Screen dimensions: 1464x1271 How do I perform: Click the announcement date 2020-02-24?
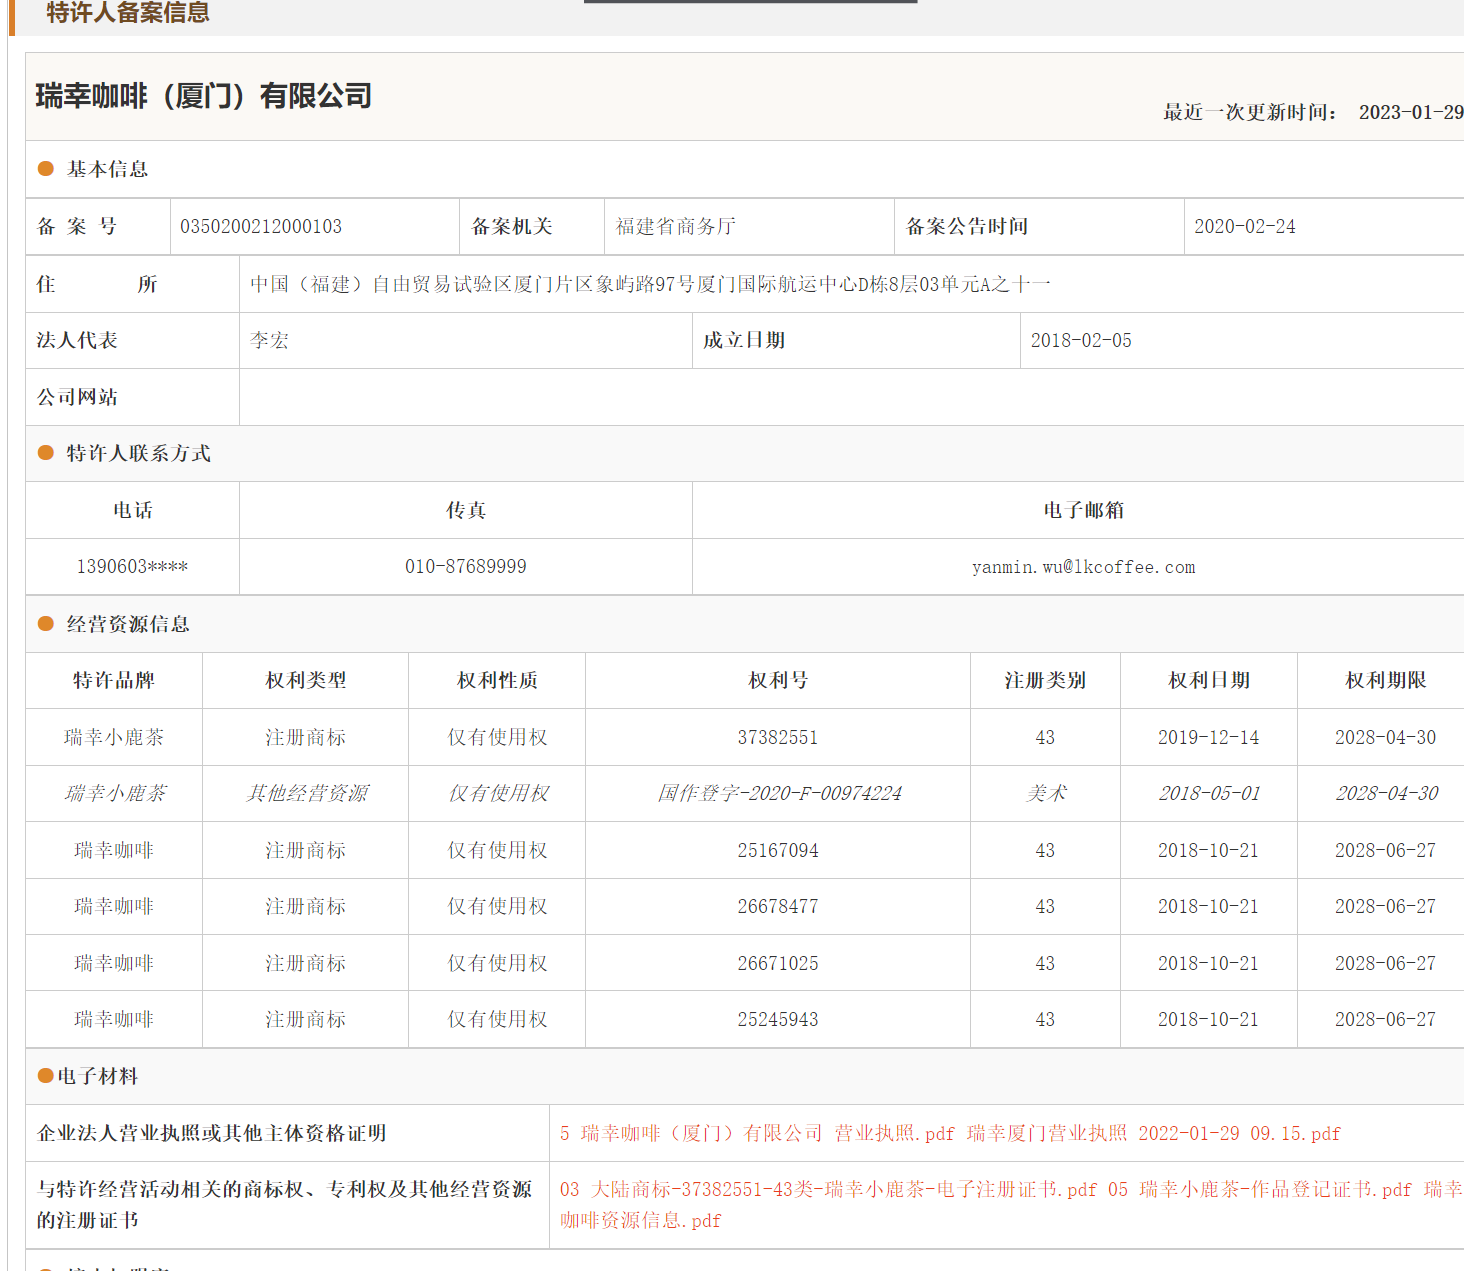click(x=1245, y=227)
